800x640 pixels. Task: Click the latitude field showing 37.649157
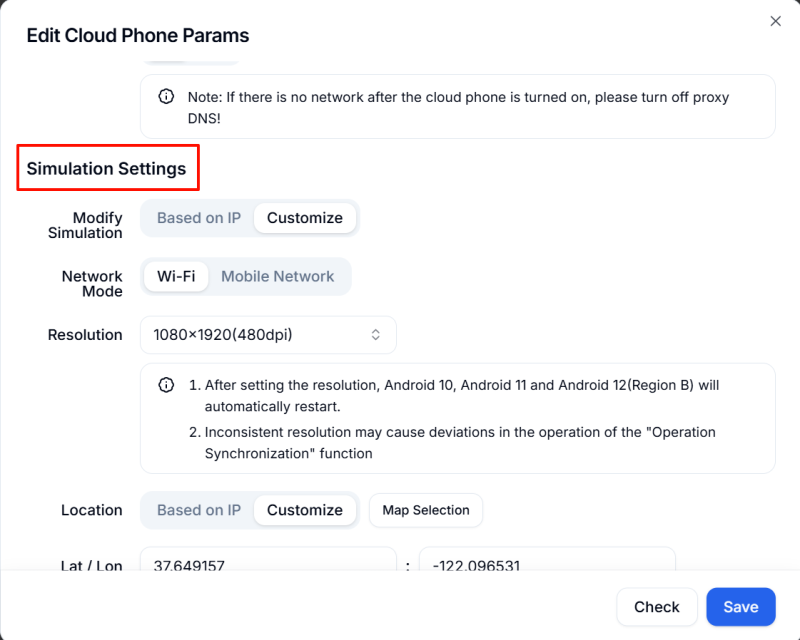pyautogui.click(x=268, y=562)
